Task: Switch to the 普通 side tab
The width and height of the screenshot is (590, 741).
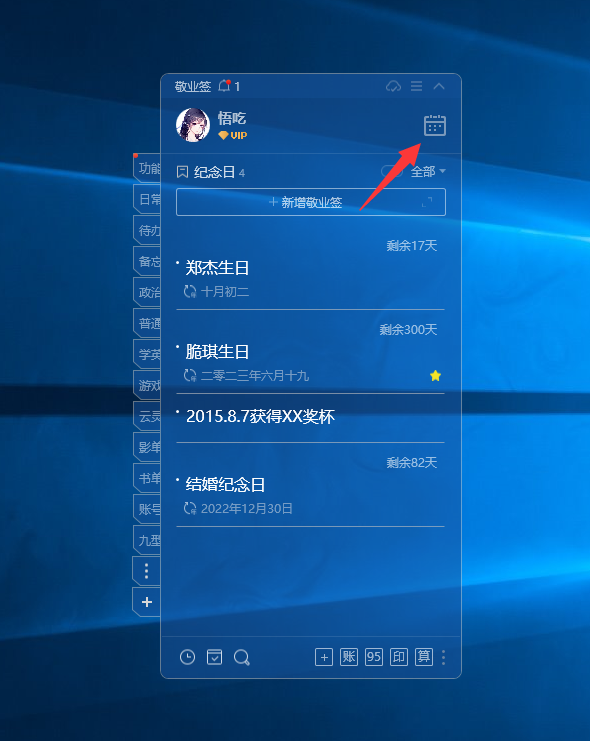Action: click(147, 323)
